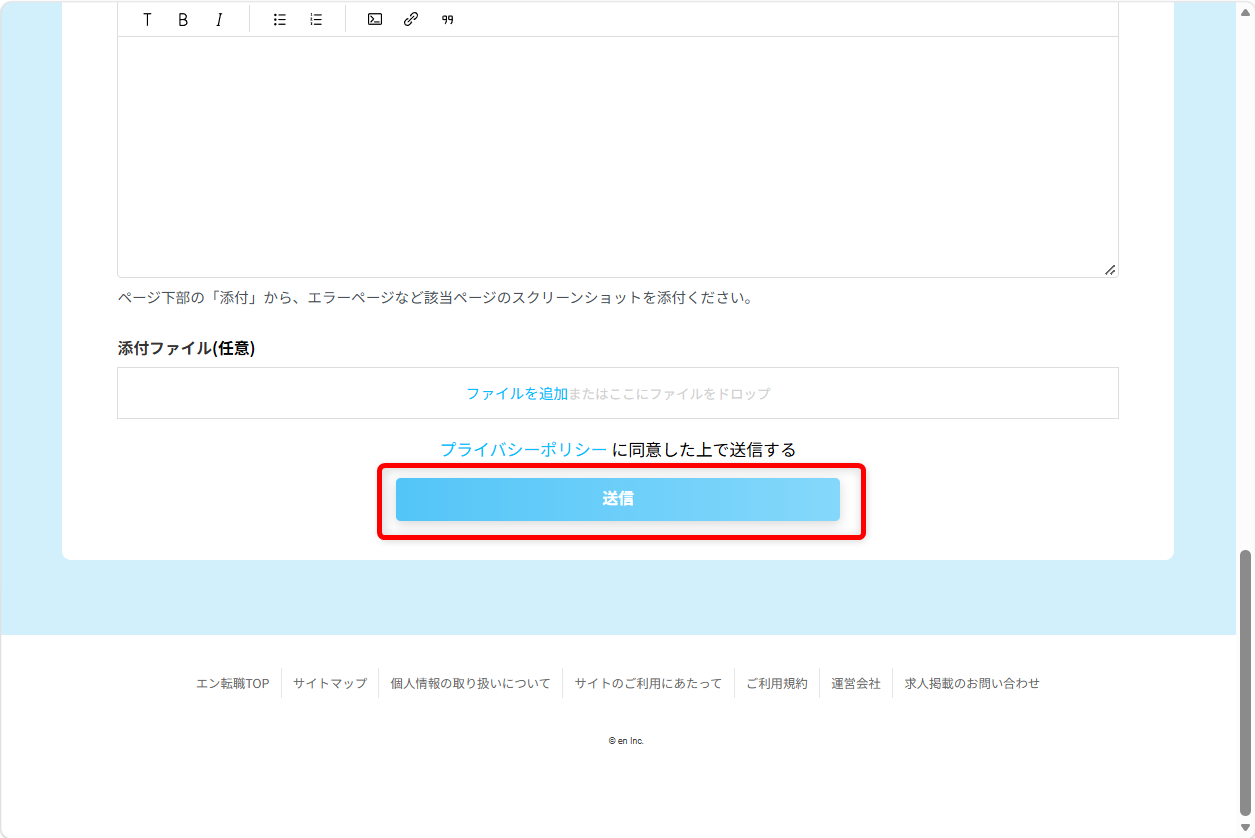This screenshot has width=1255, height=838.
Task: Click the scrollbar down arrow
Action: coord(1245,828)
